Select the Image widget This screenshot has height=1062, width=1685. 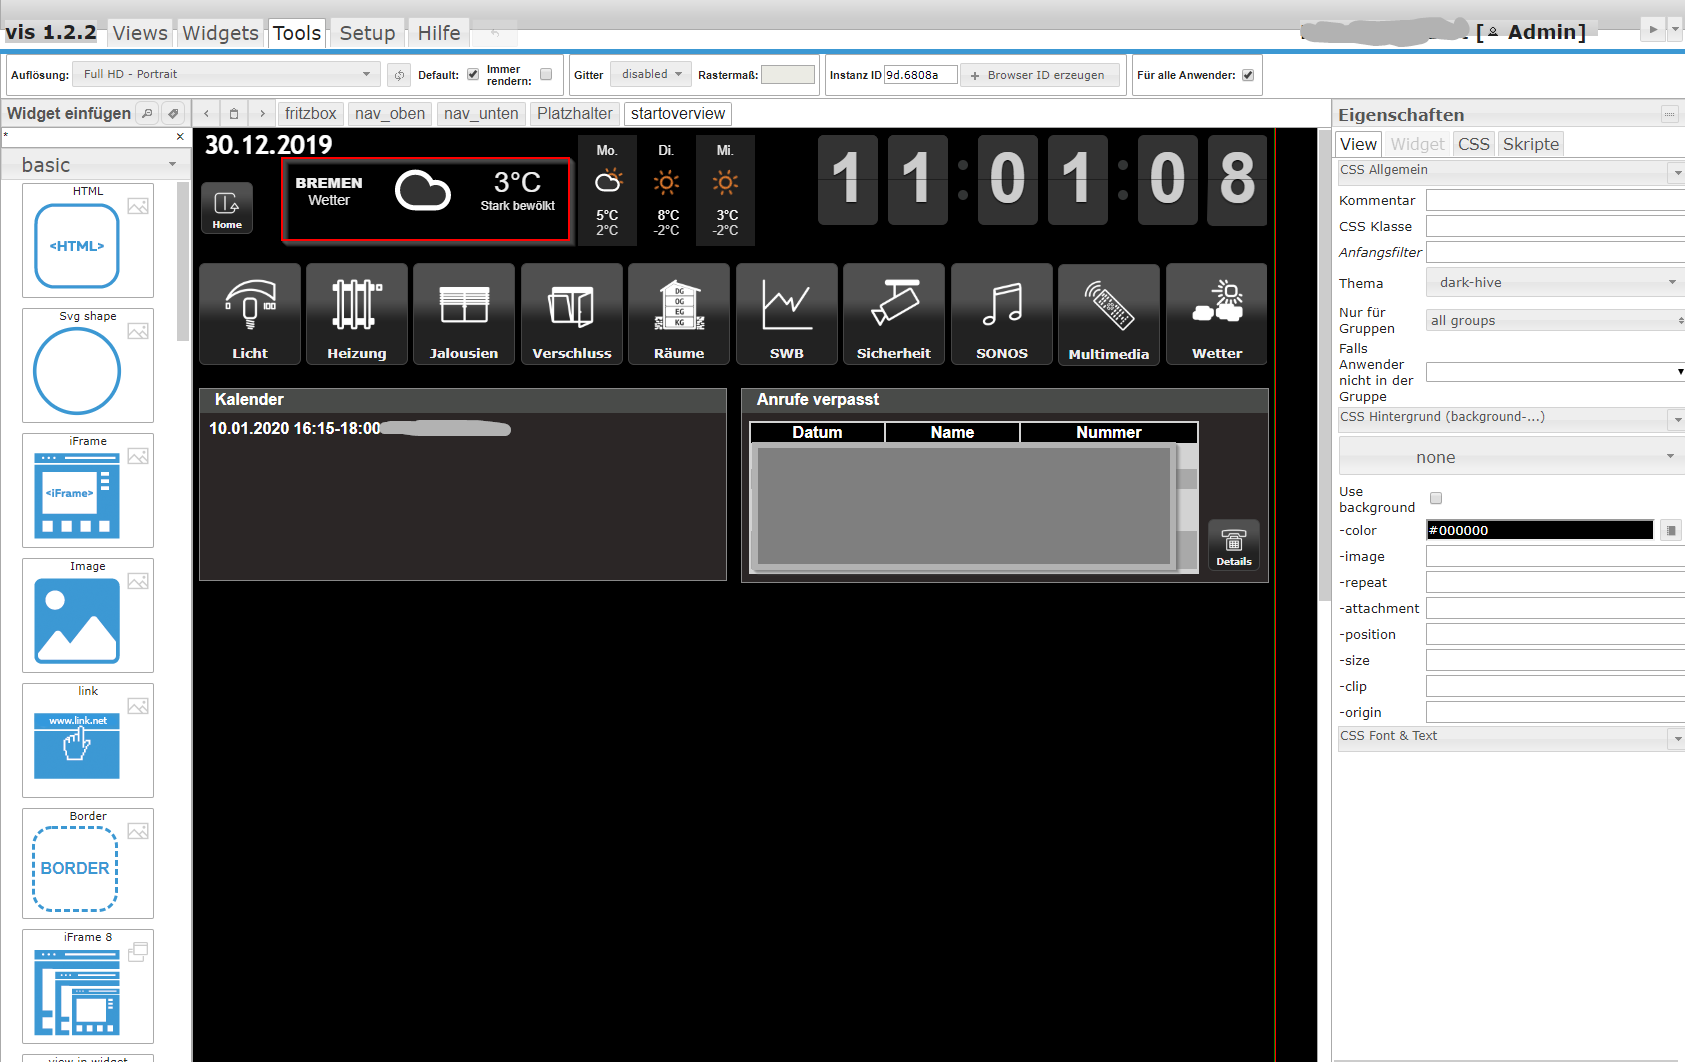88,615
